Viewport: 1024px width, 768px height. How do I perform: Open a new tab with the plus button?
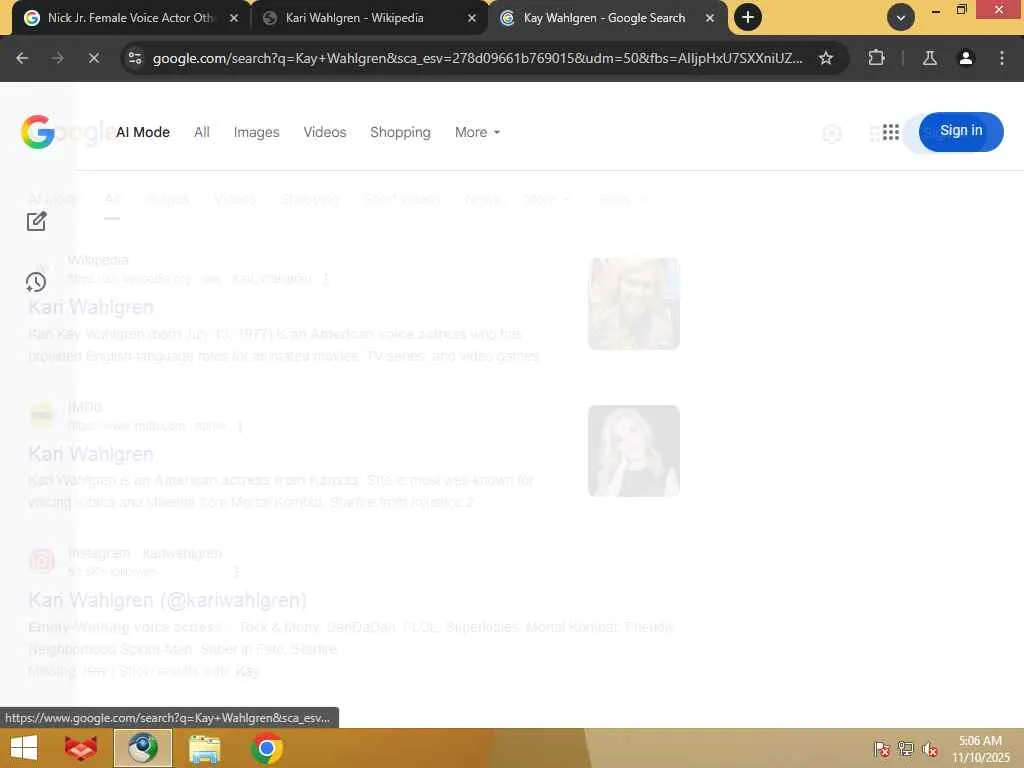(x=748, y=18)
